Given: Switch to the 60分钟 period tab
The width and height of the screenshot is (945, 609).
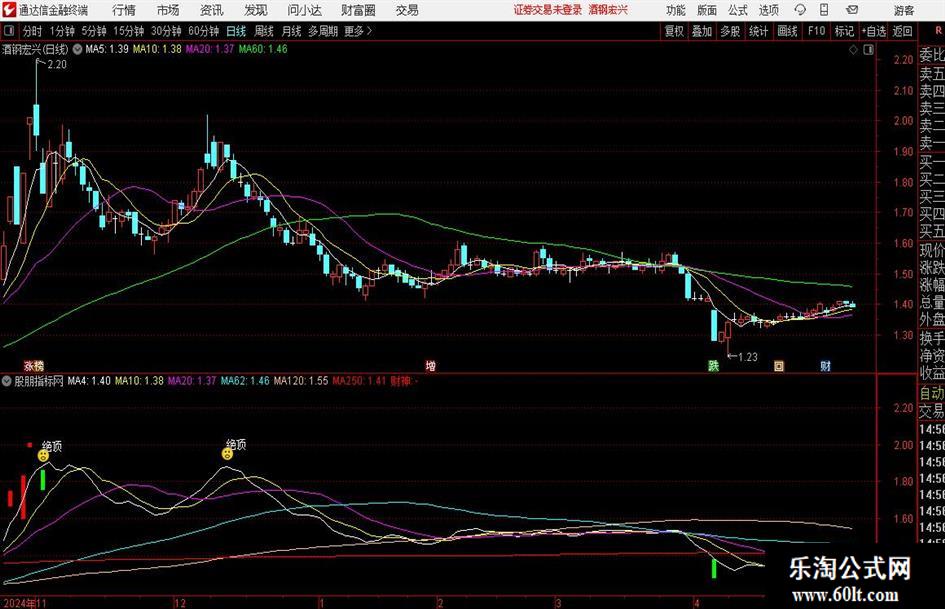Looking at the screenshot, I should tap(203, 31).
